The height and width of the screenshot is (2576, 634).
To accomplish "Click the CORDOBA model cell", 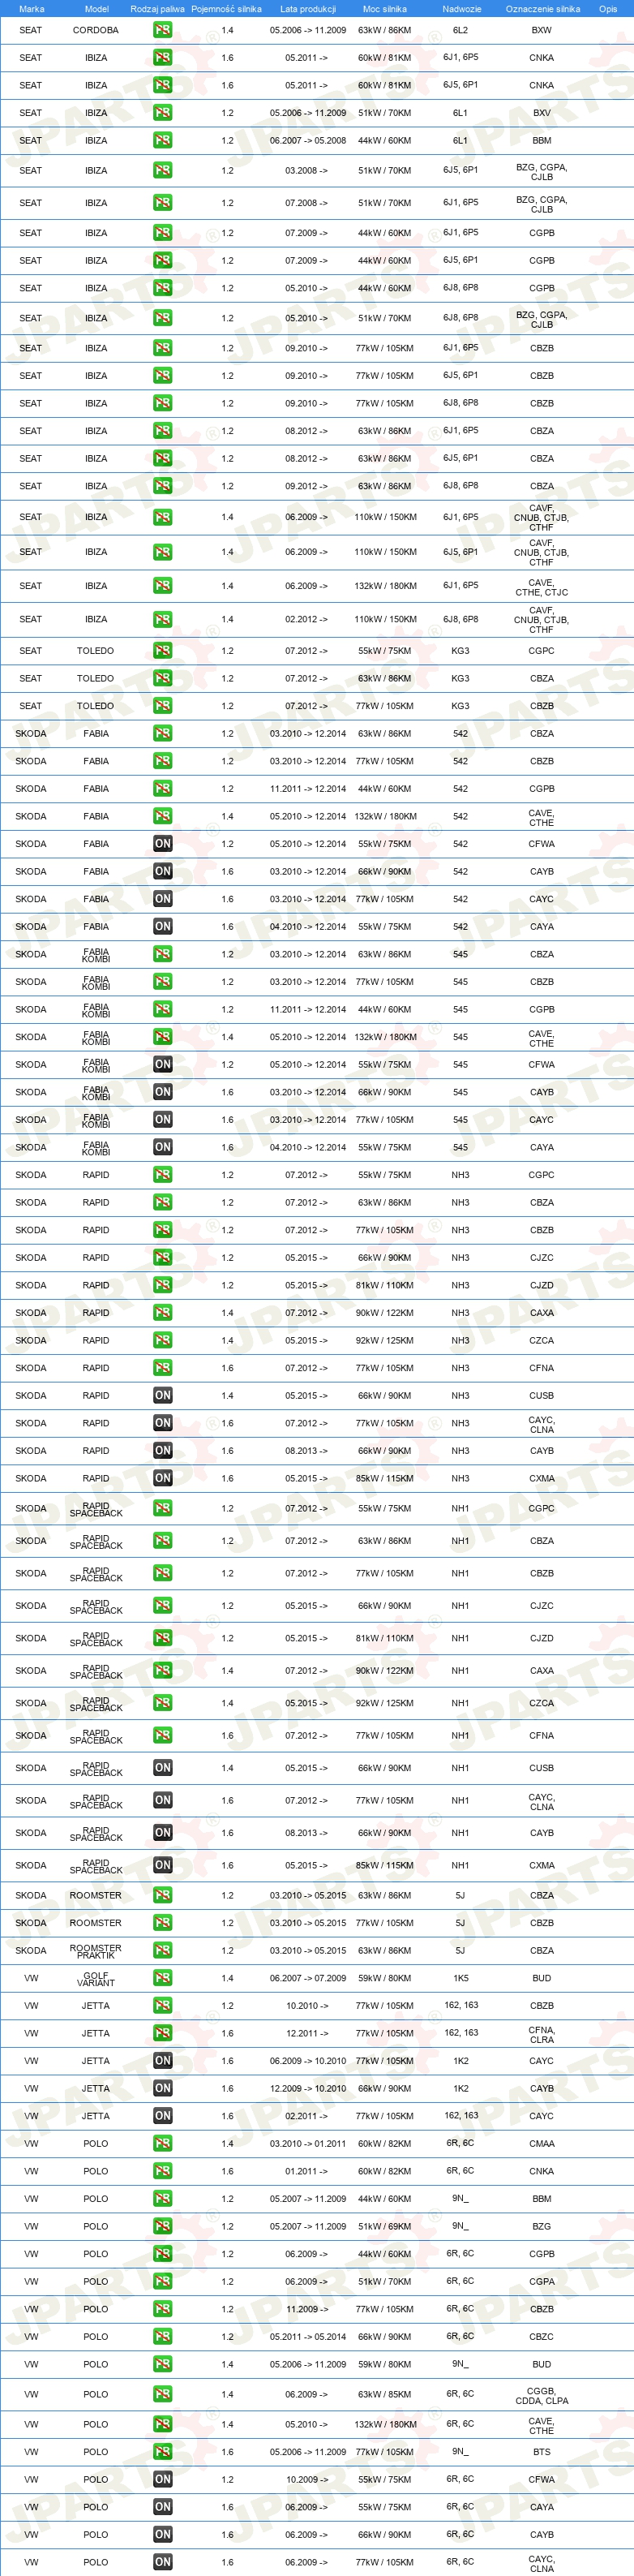I will pos(96,30).
